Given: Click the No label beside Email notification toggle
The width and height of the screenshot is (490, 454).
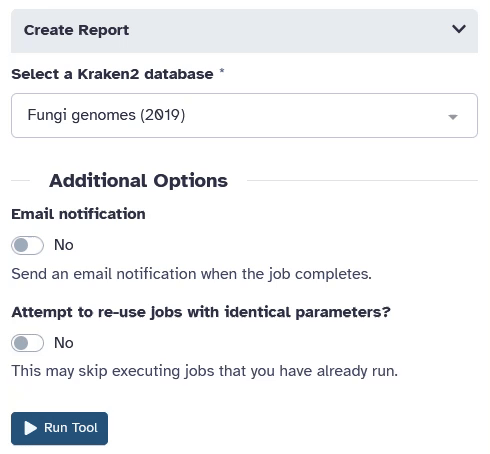Looking at the screenshot, I should pyautogui.click(x=64, y=245).
